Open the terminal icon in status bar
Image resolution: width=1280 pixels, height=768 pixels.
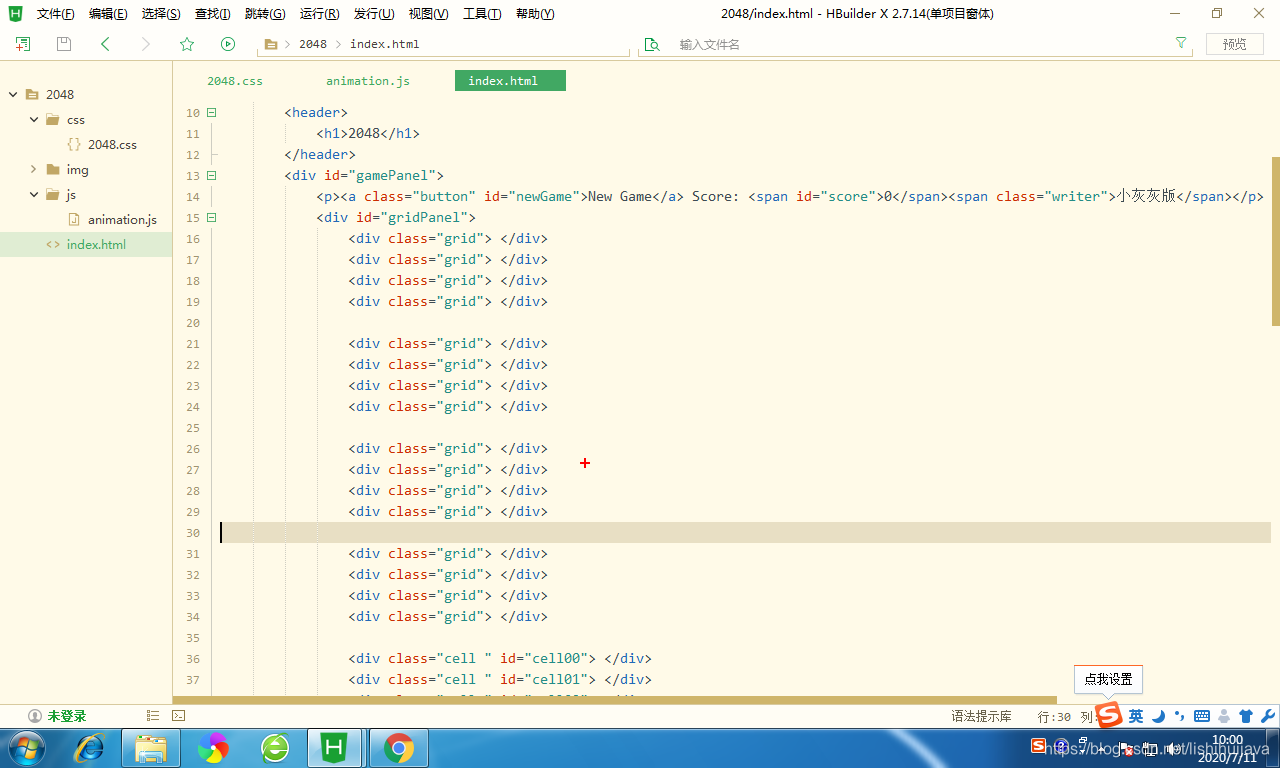pos(178,716)
